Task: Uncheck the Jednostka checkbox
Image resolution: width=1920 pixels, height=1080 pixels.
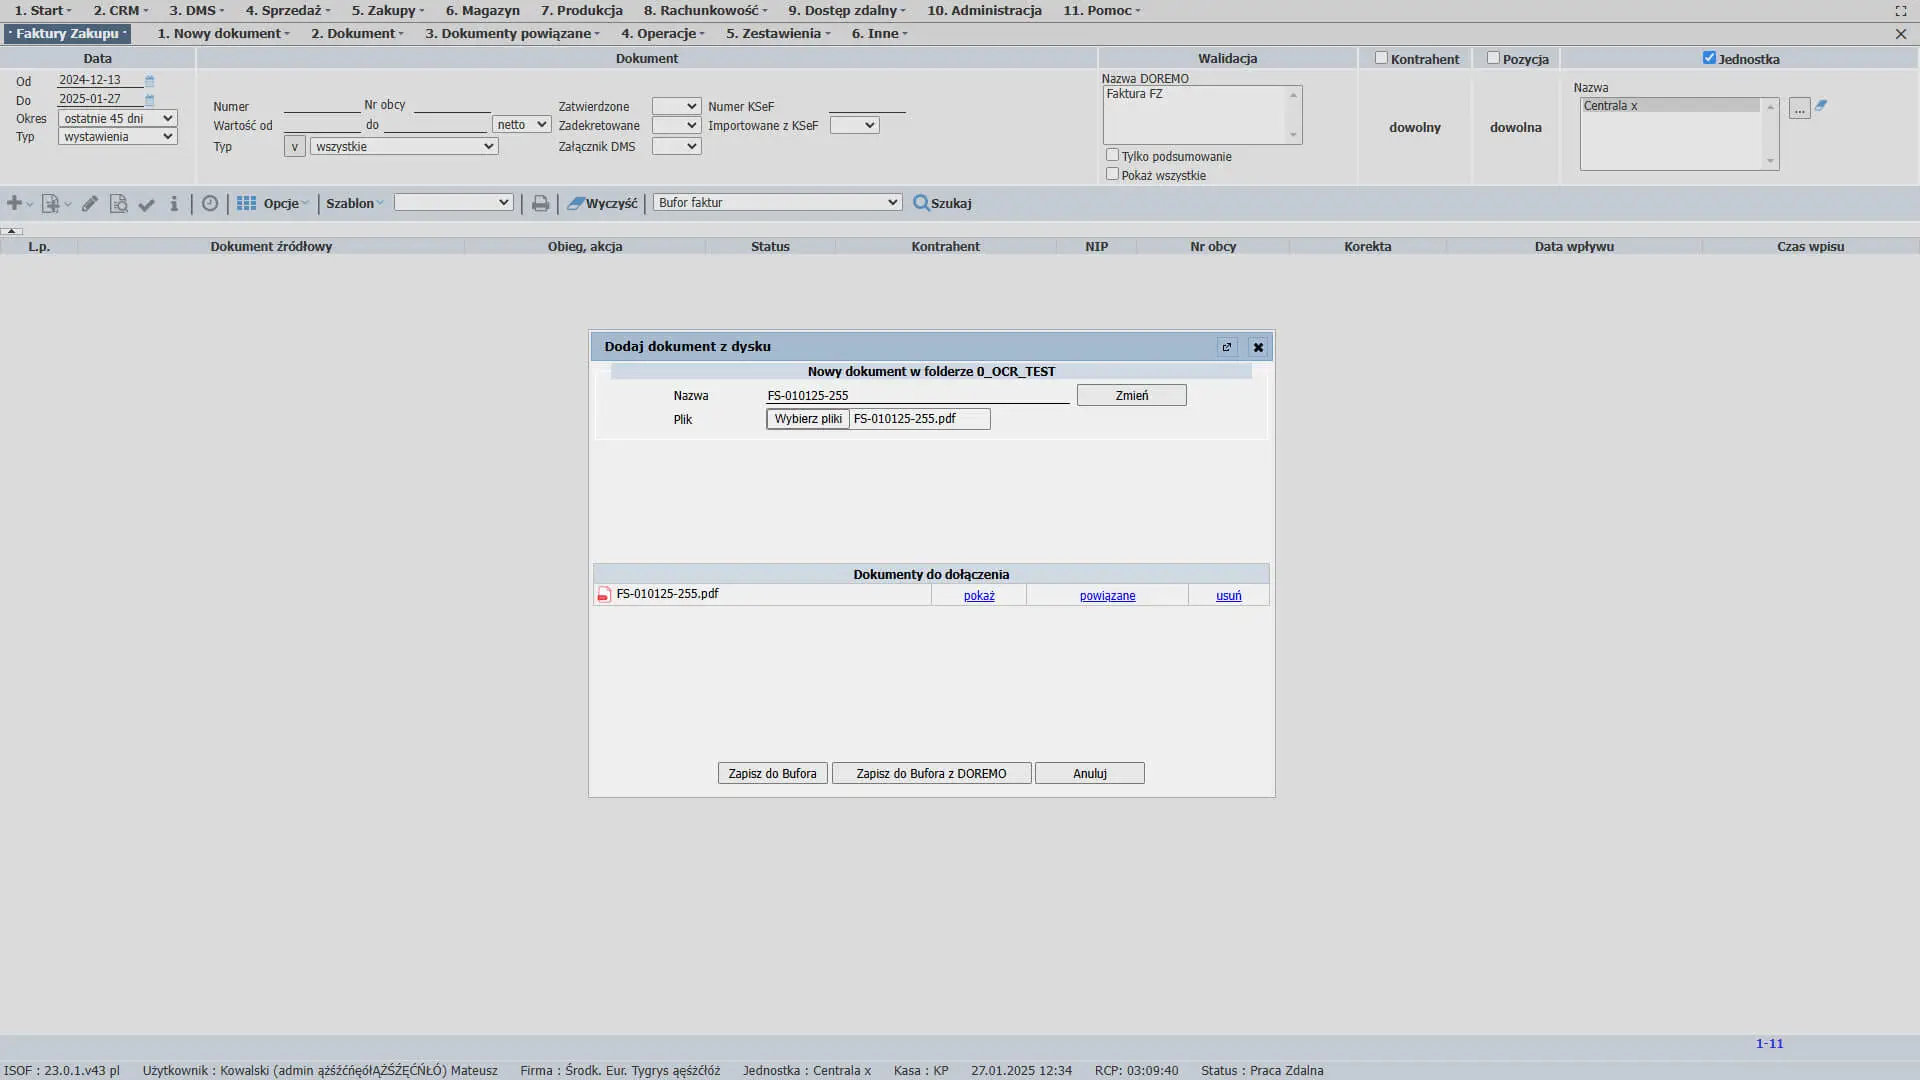Action: (1709, 58)
